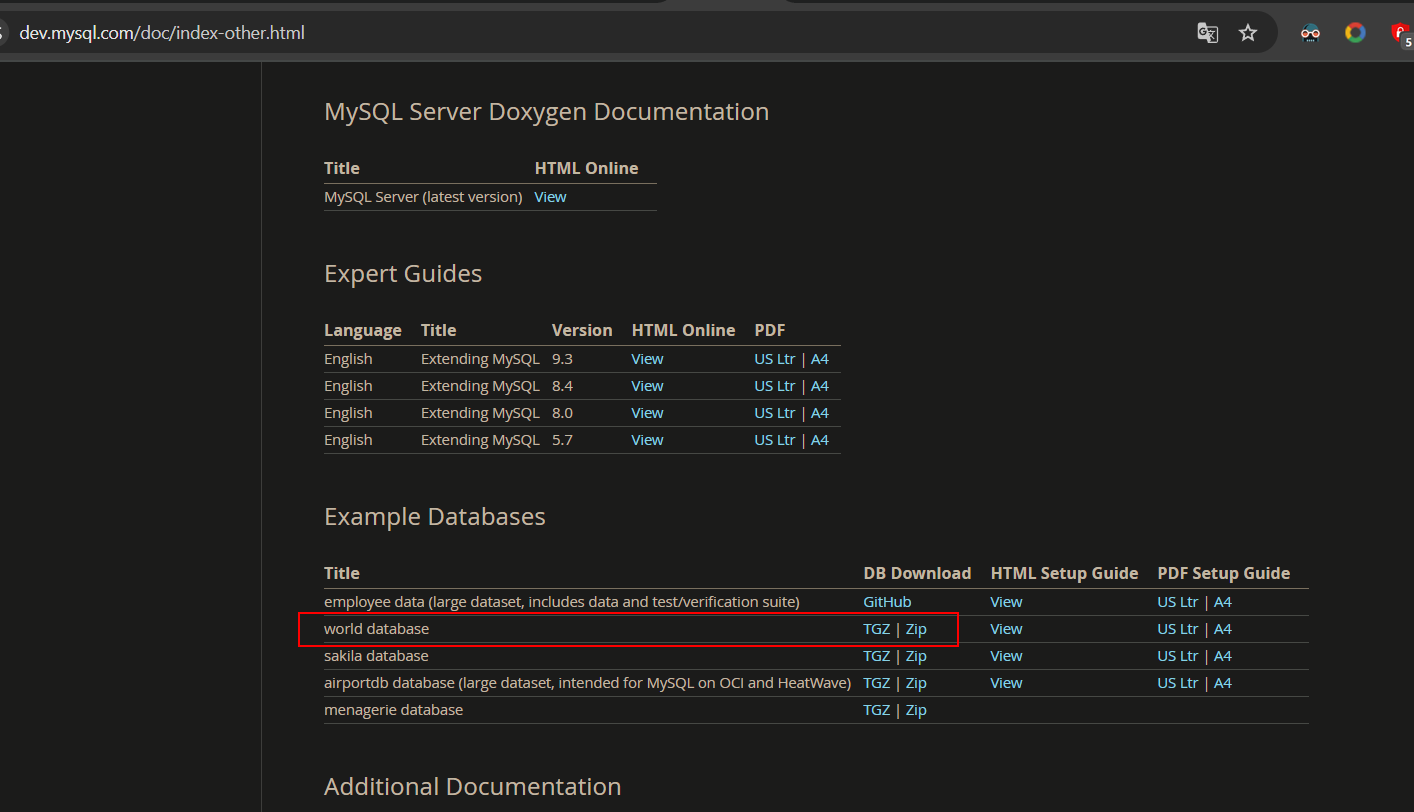Open HTML setup guide View for airportdb database

1006,683
